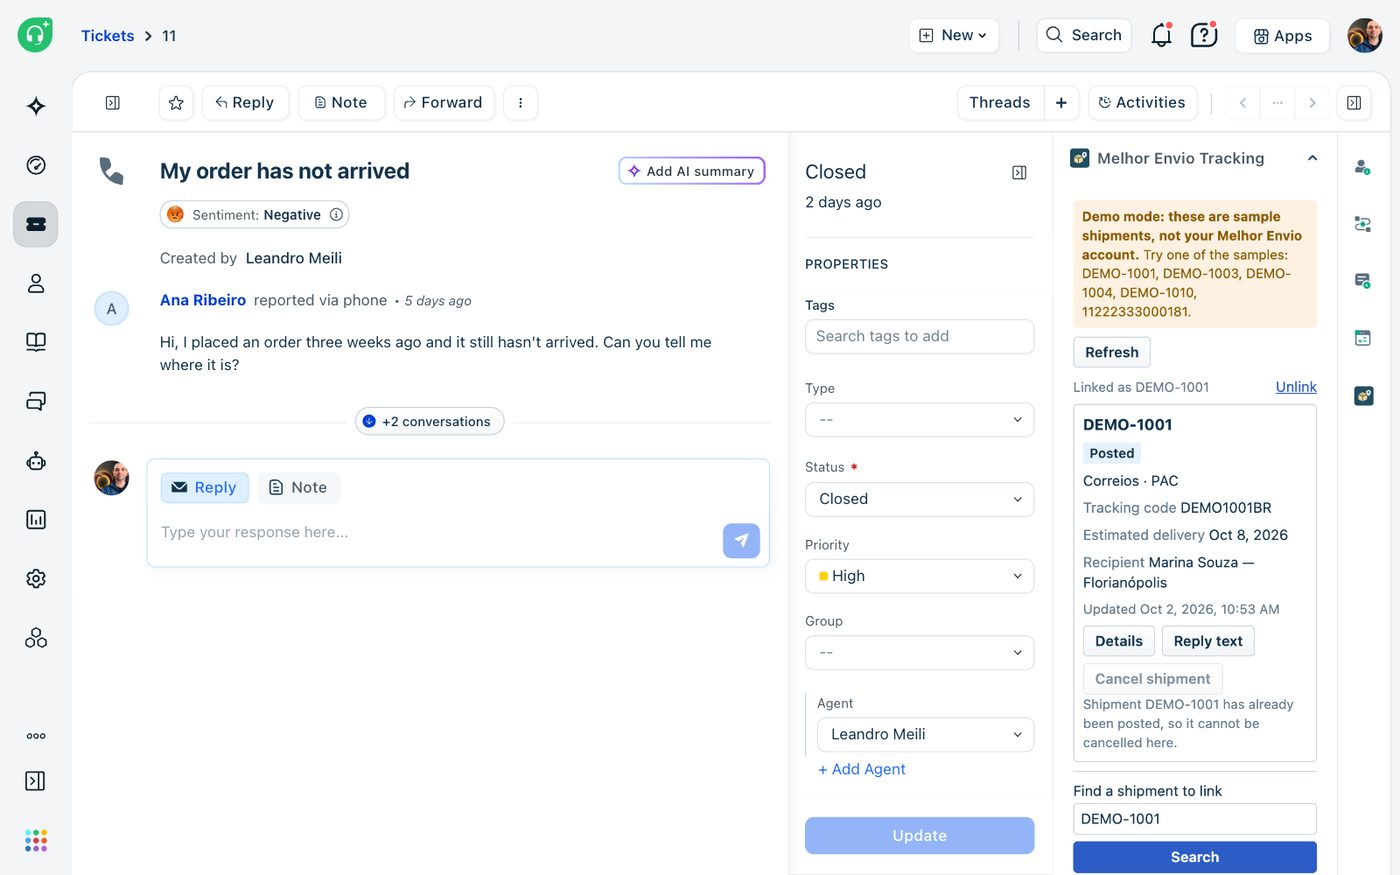Toggle the right apps panel
This screenshot has width=1400, height=875.
1354,103
